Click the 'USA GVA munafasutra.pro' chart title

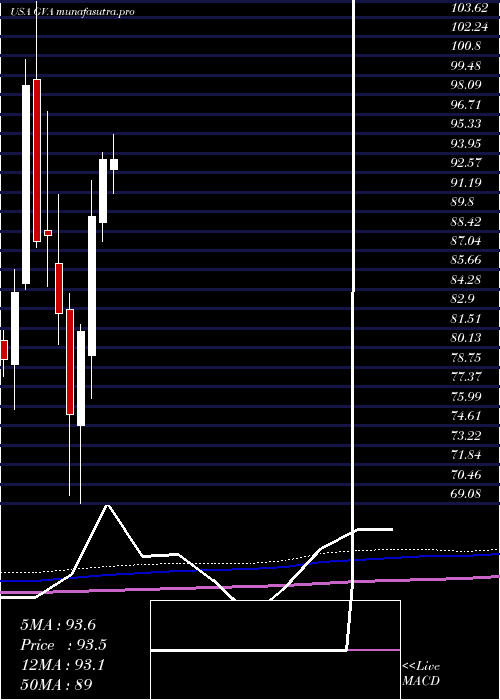[x=72, y=12]
